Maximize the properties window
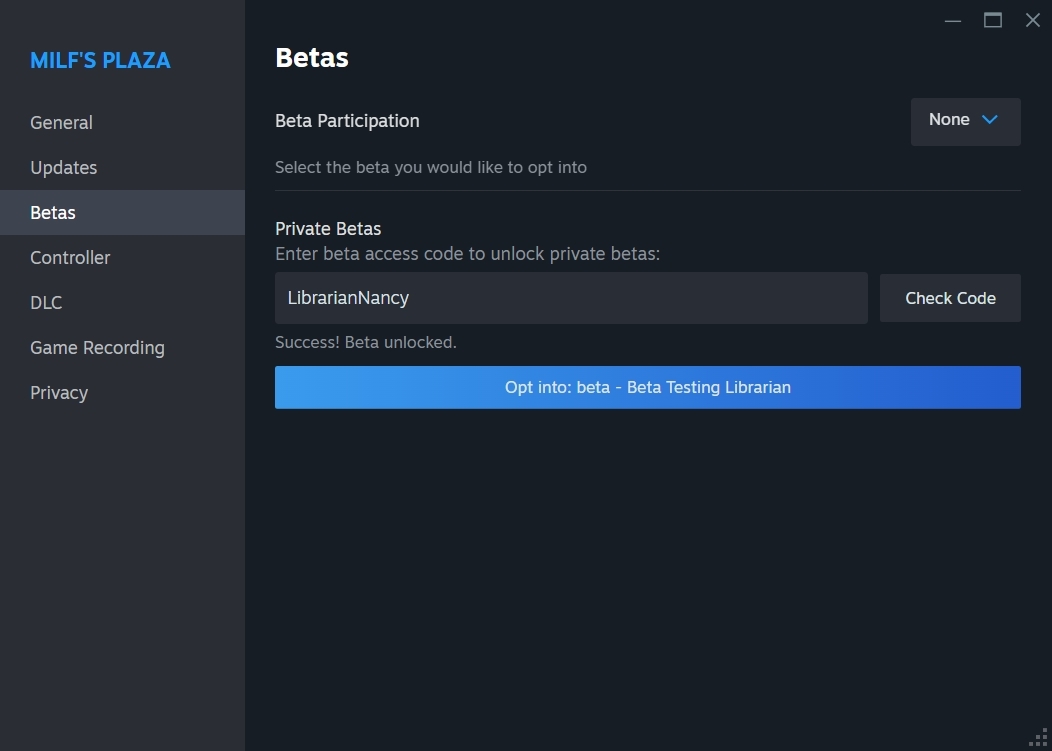 pos(993,21)
